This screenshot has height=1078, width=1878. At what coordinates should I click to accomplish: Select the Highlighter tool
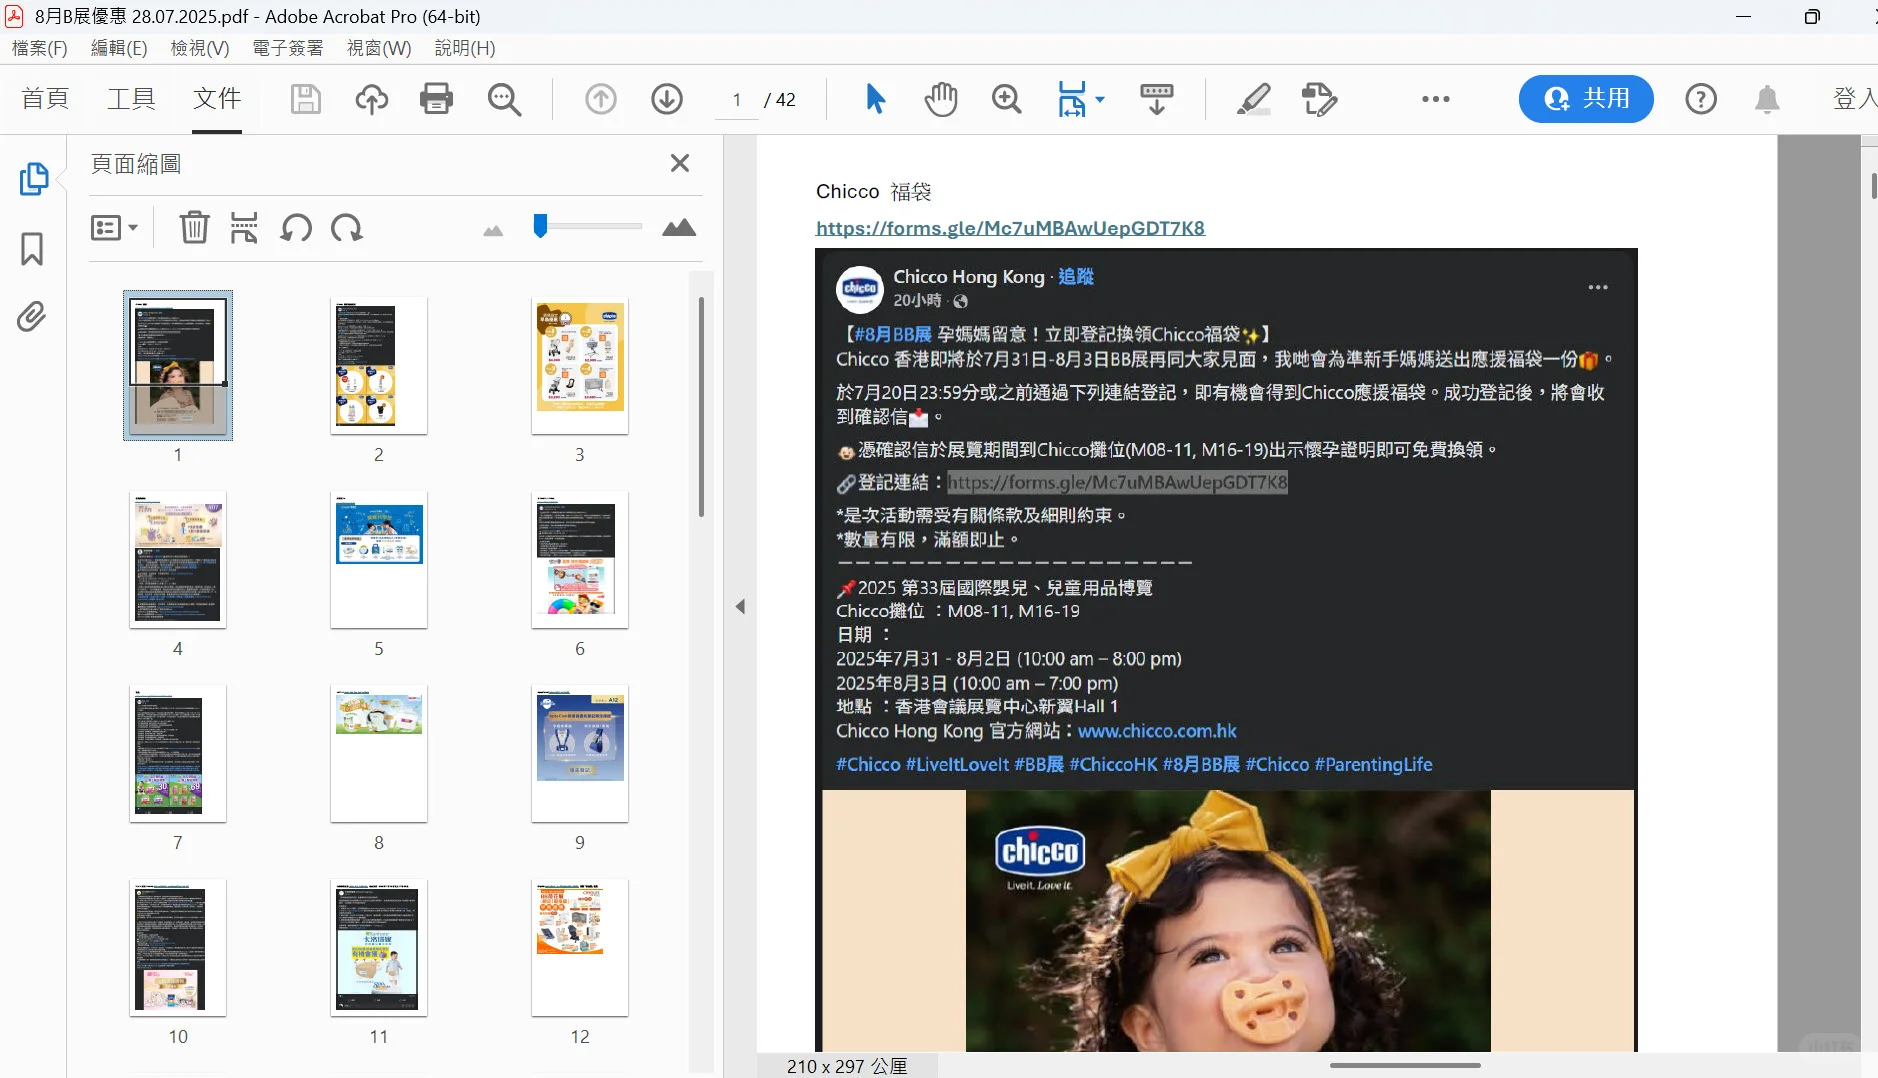(1254, 99)
